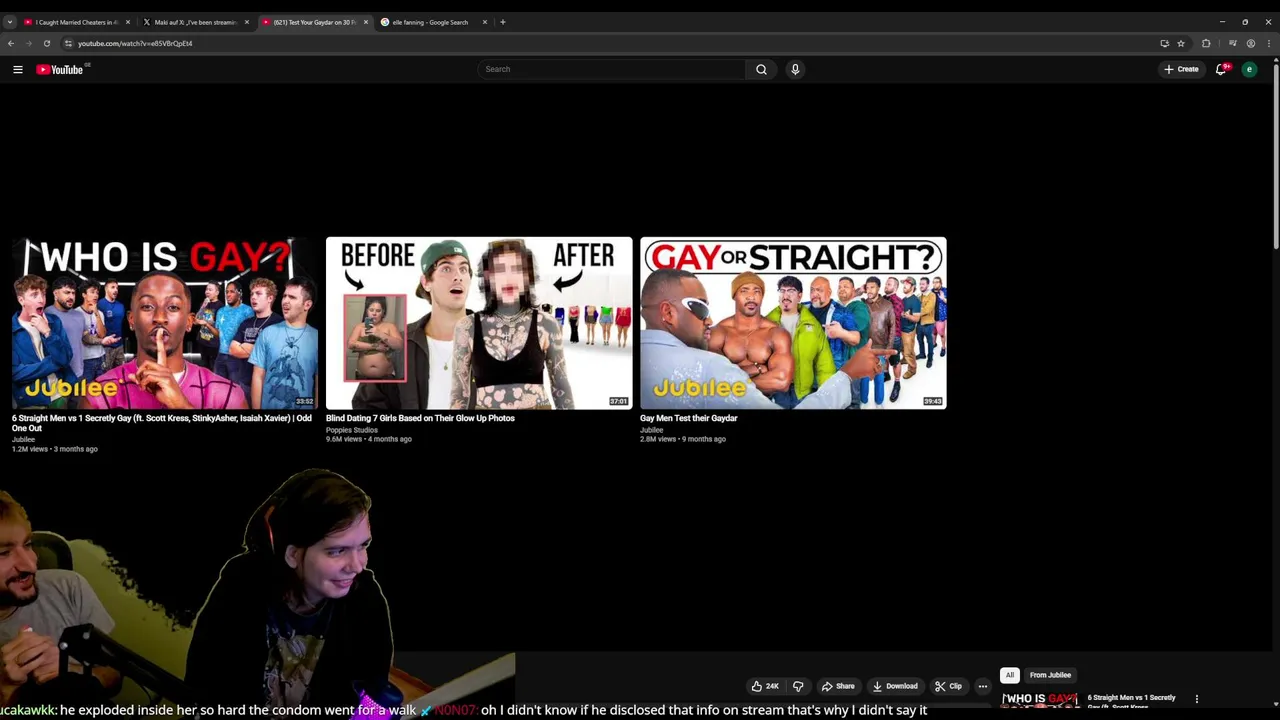Close the 'I Caught Married Cheaters' tab

[128, 22]
